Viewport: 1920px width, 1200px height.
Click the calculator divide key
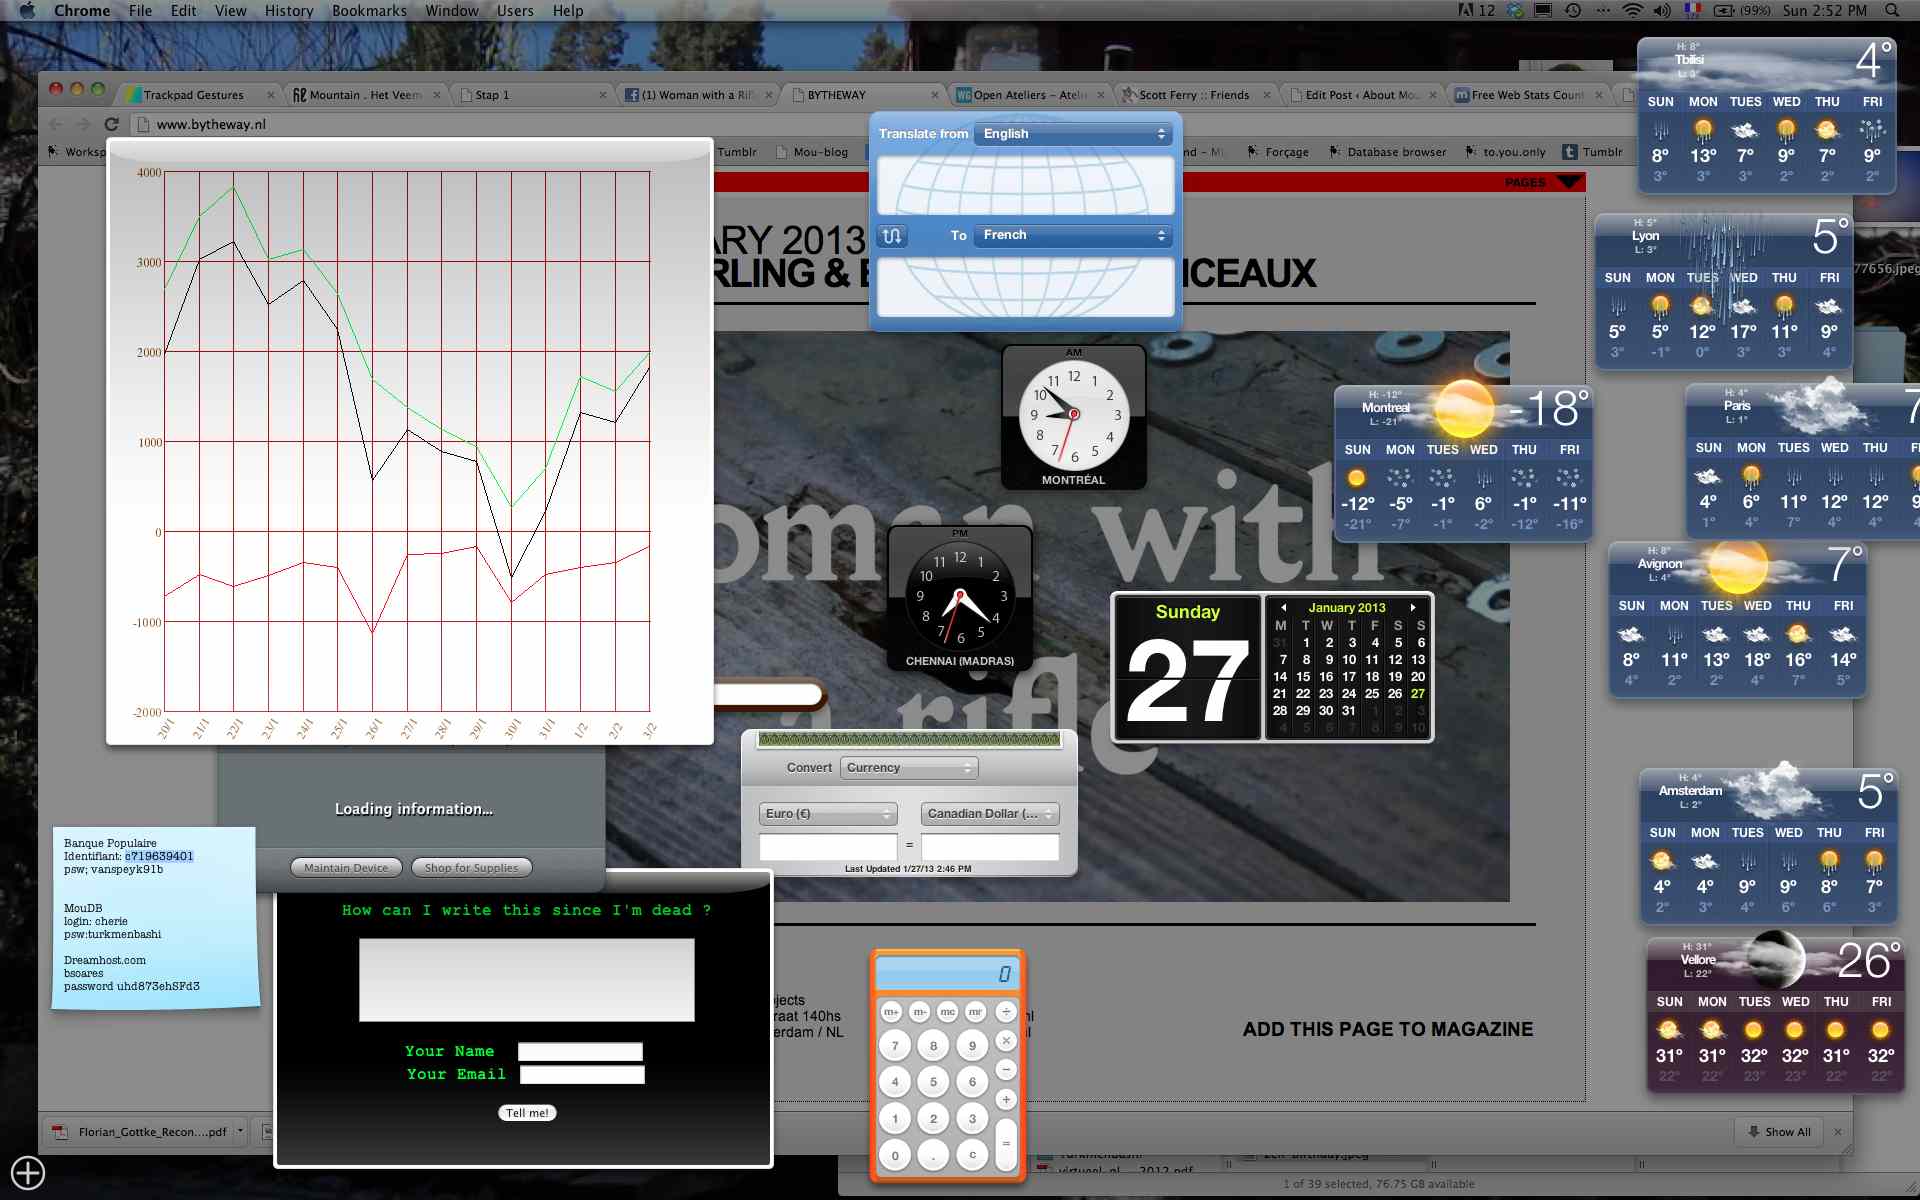(x=1006, y=1012)
